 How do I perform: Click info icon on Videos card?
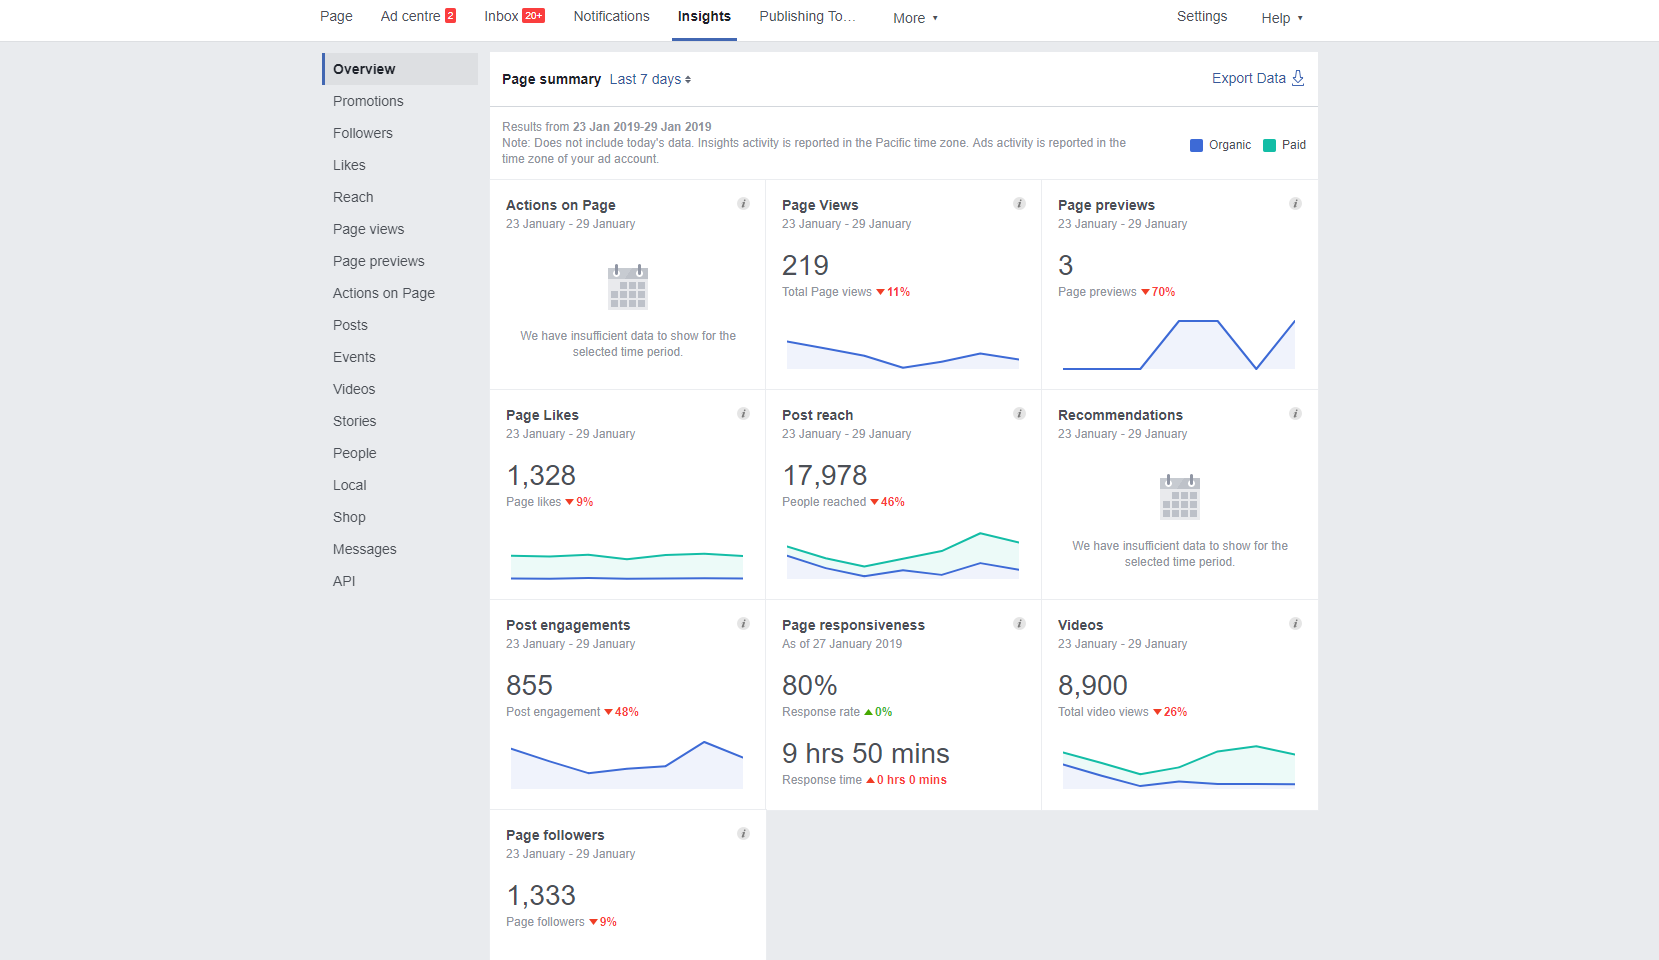click(1295, 624)
